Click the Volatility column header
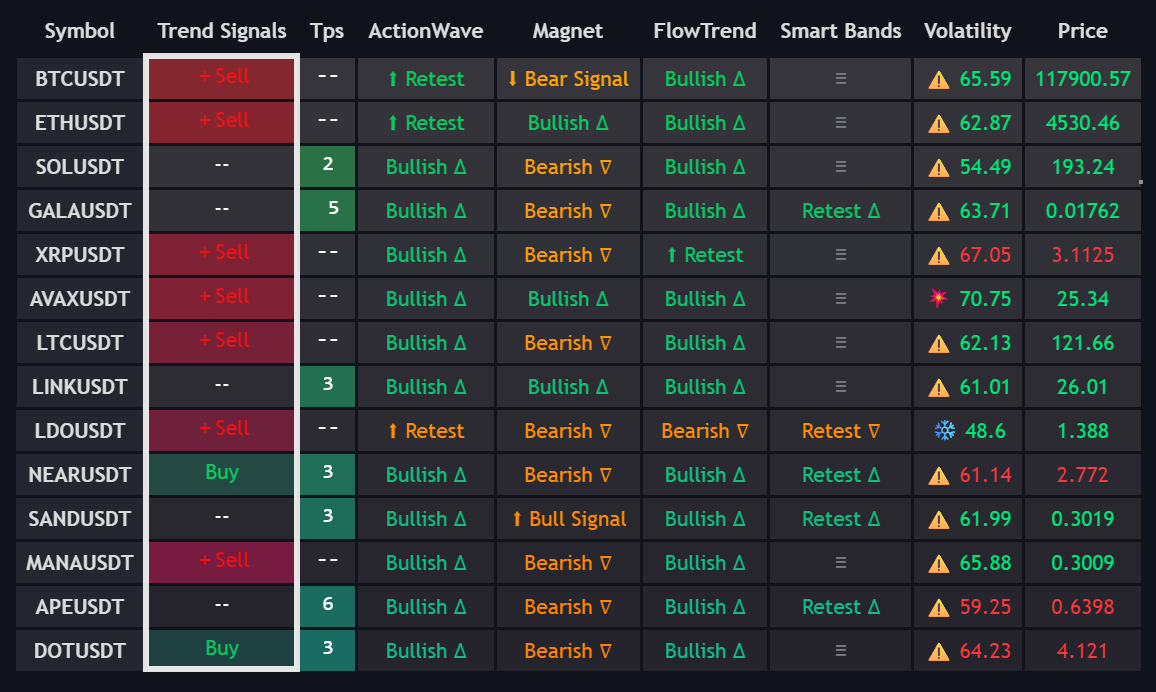 pyautogui.click(x=967, y=31)
